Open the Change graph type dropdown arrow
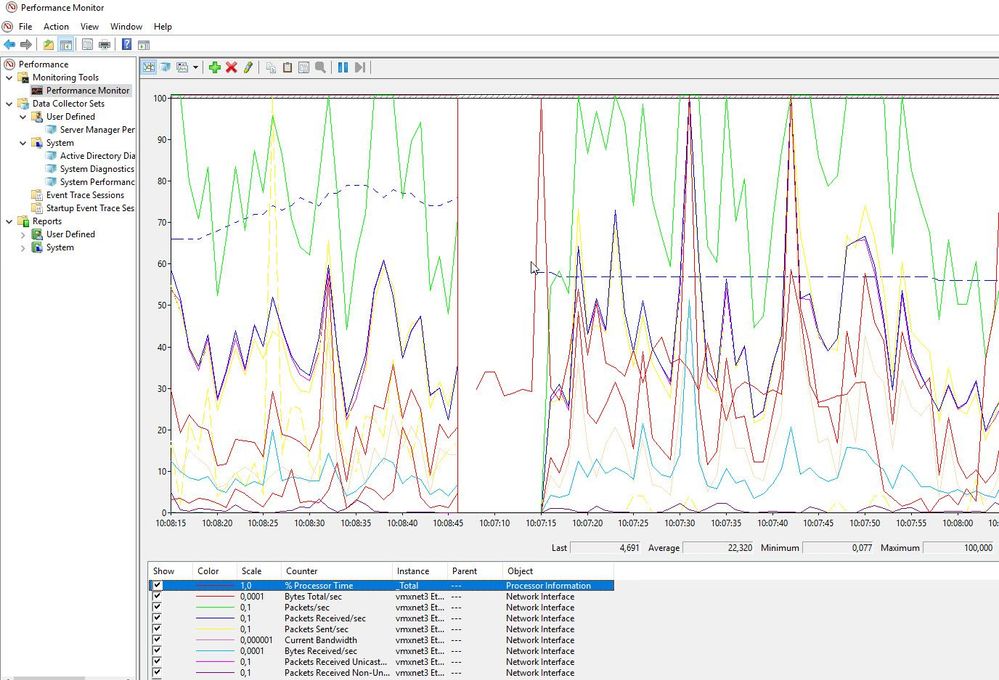999x680 pixels. tap(196, 67)
